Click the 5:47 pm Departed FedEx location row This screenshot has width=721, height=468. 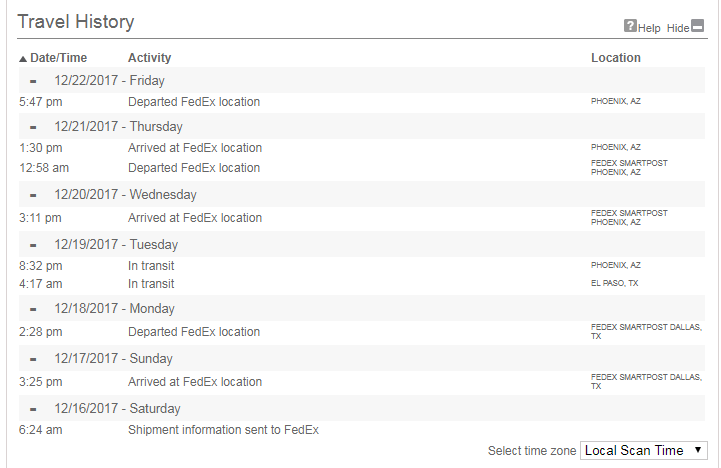coord(194,102)
